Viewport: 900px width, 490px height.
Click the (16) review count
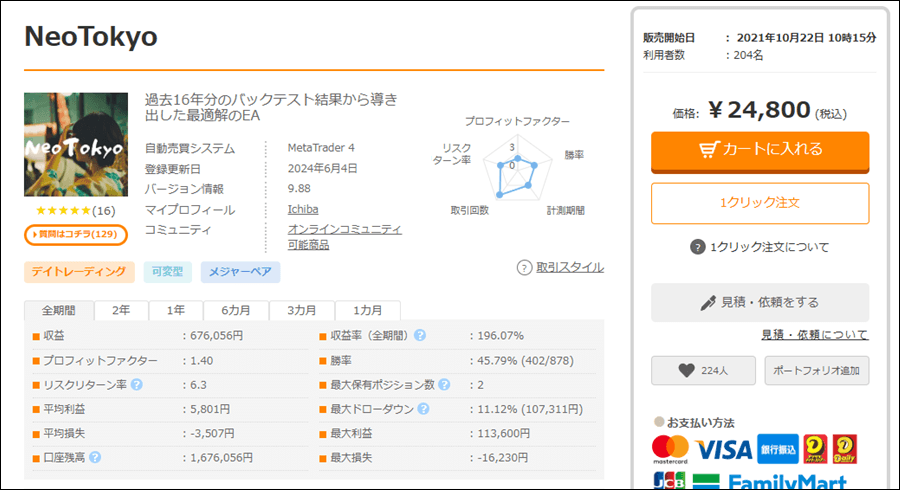104,211
